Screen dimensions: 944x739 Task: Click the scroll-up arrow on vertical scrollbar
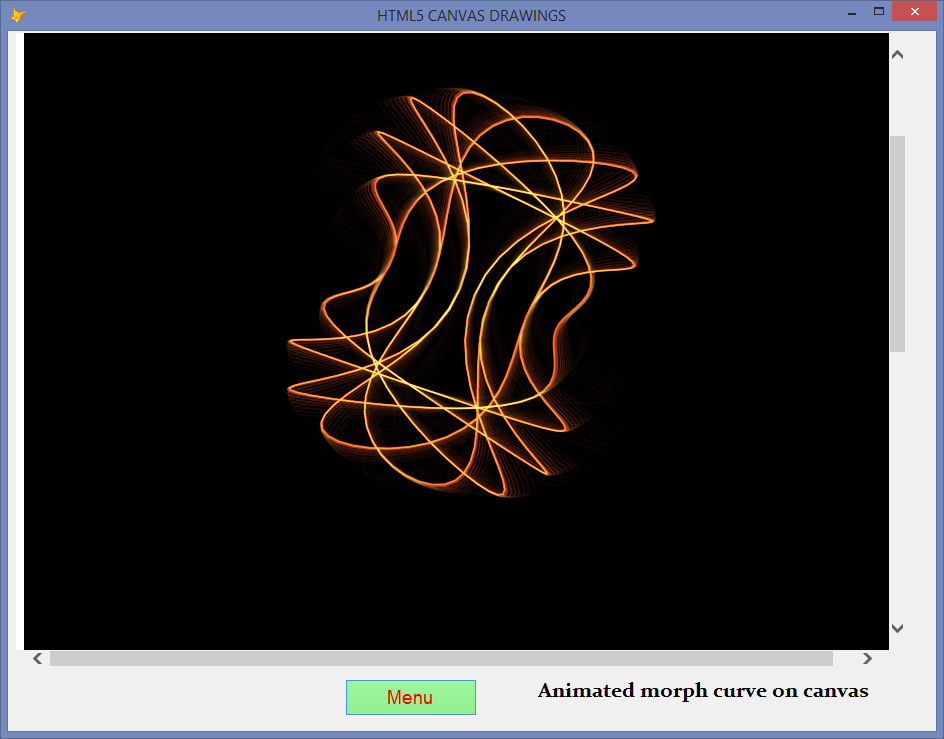click(897, 54)
